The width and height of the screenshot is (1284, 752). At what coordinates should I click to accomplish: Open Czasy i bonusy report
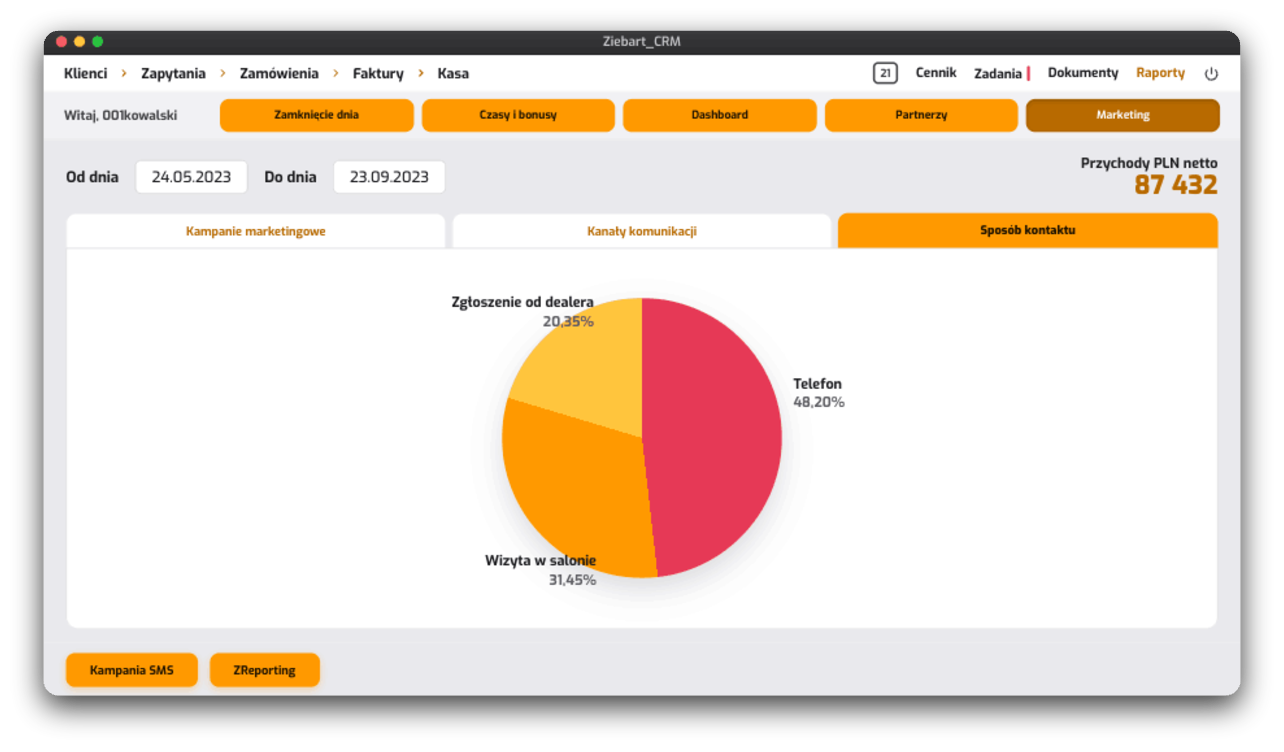[x=518, y=115]
